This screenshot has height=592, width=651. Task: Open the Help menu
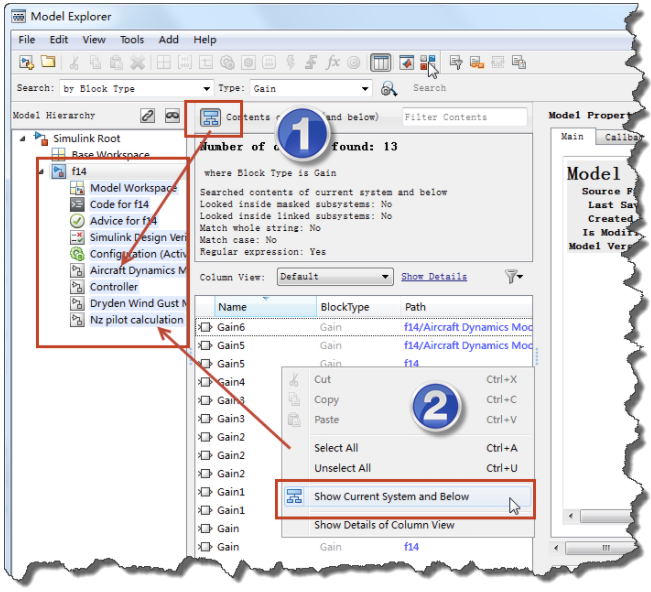tap(205, 40)
